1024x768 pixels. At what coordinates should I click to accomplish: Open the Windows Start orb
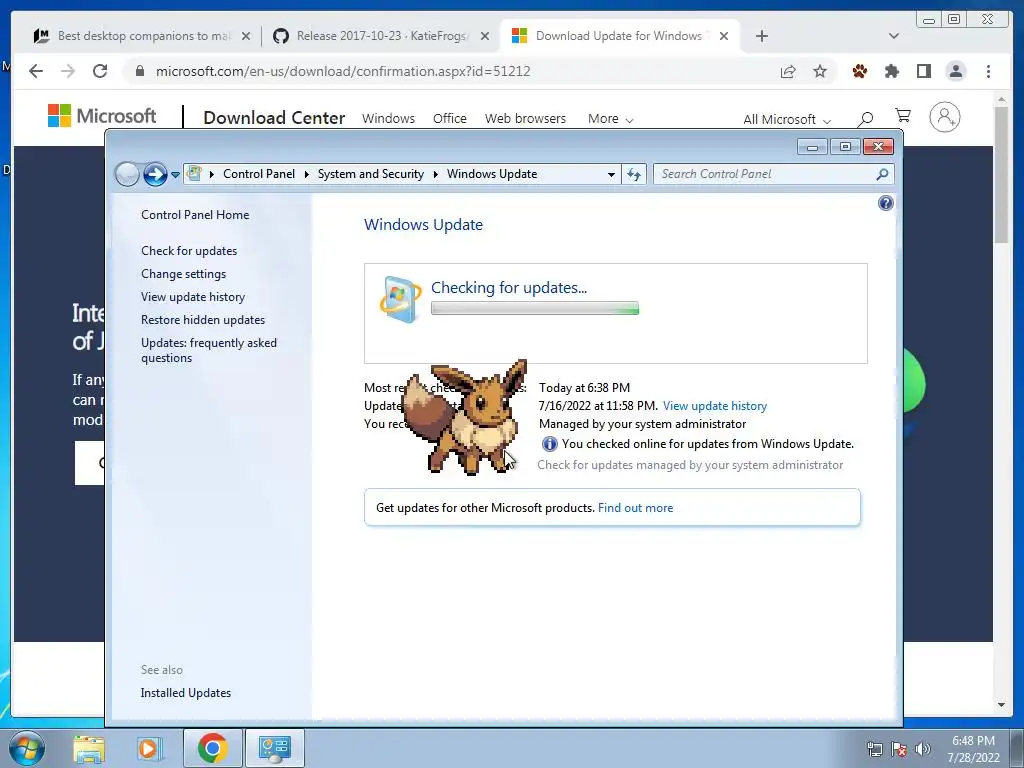(27, 748)
